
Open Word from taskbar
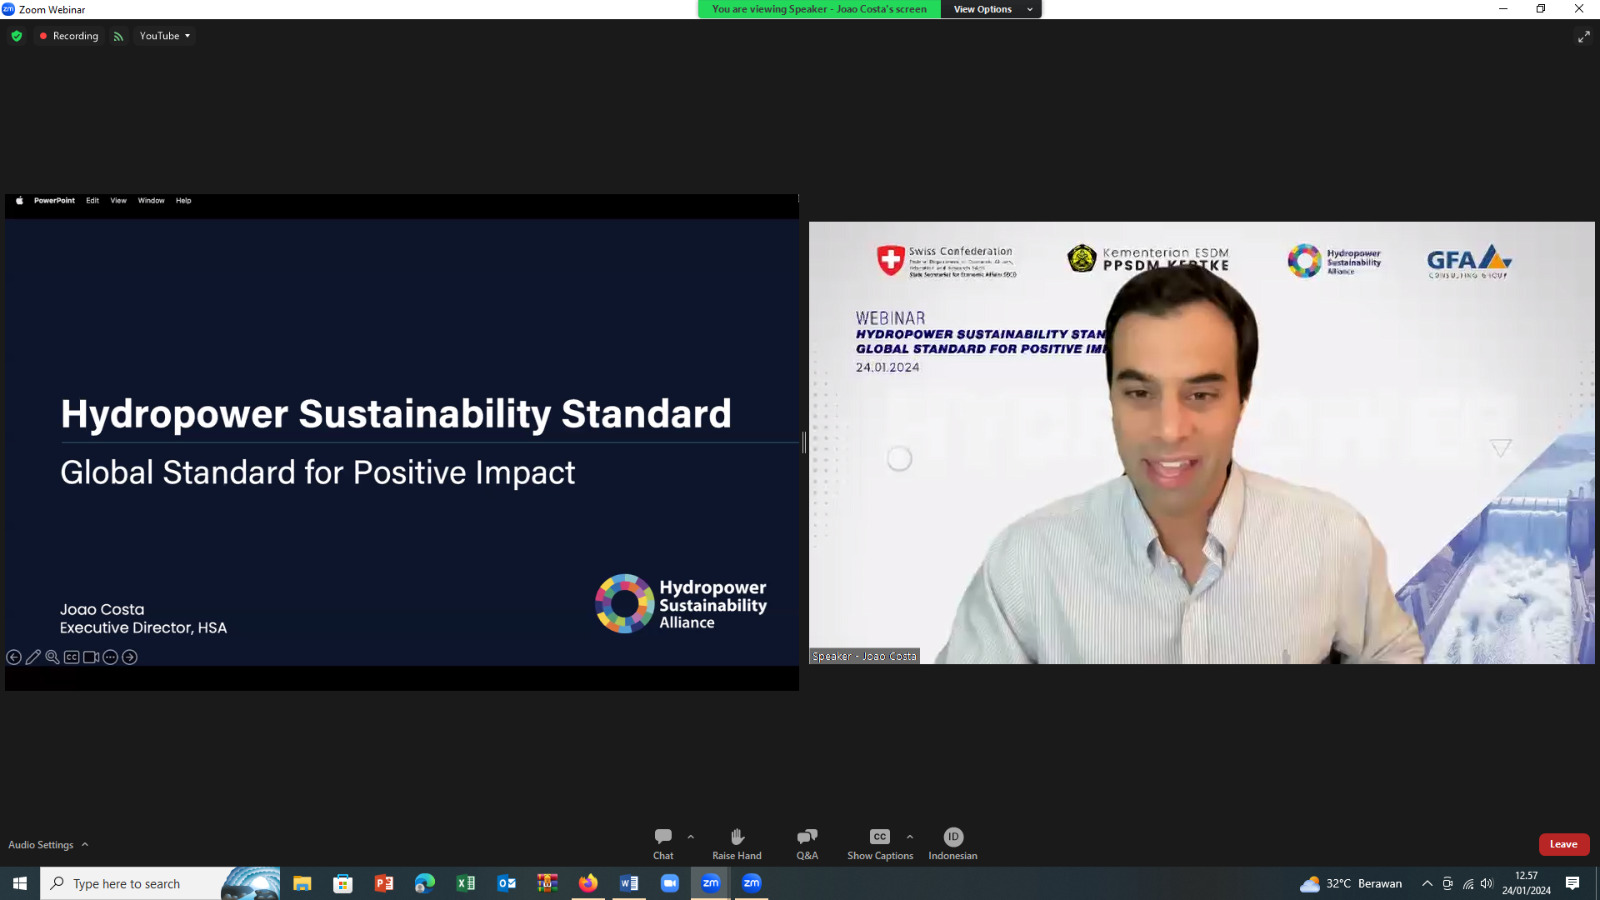(629, 883)
